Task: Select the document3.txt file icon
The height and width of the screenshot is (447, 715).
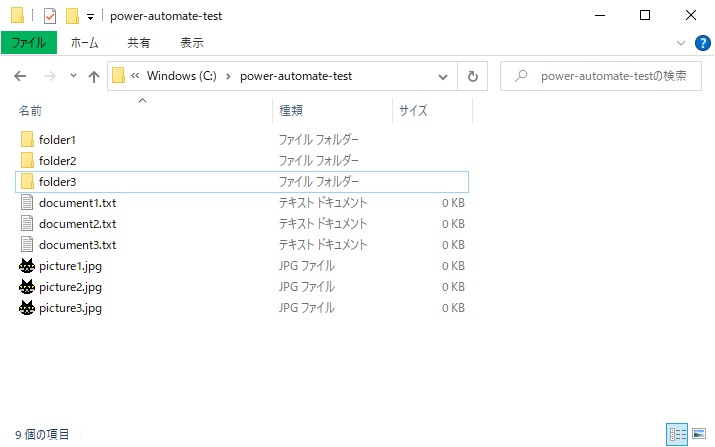Action: pos(27,244)
